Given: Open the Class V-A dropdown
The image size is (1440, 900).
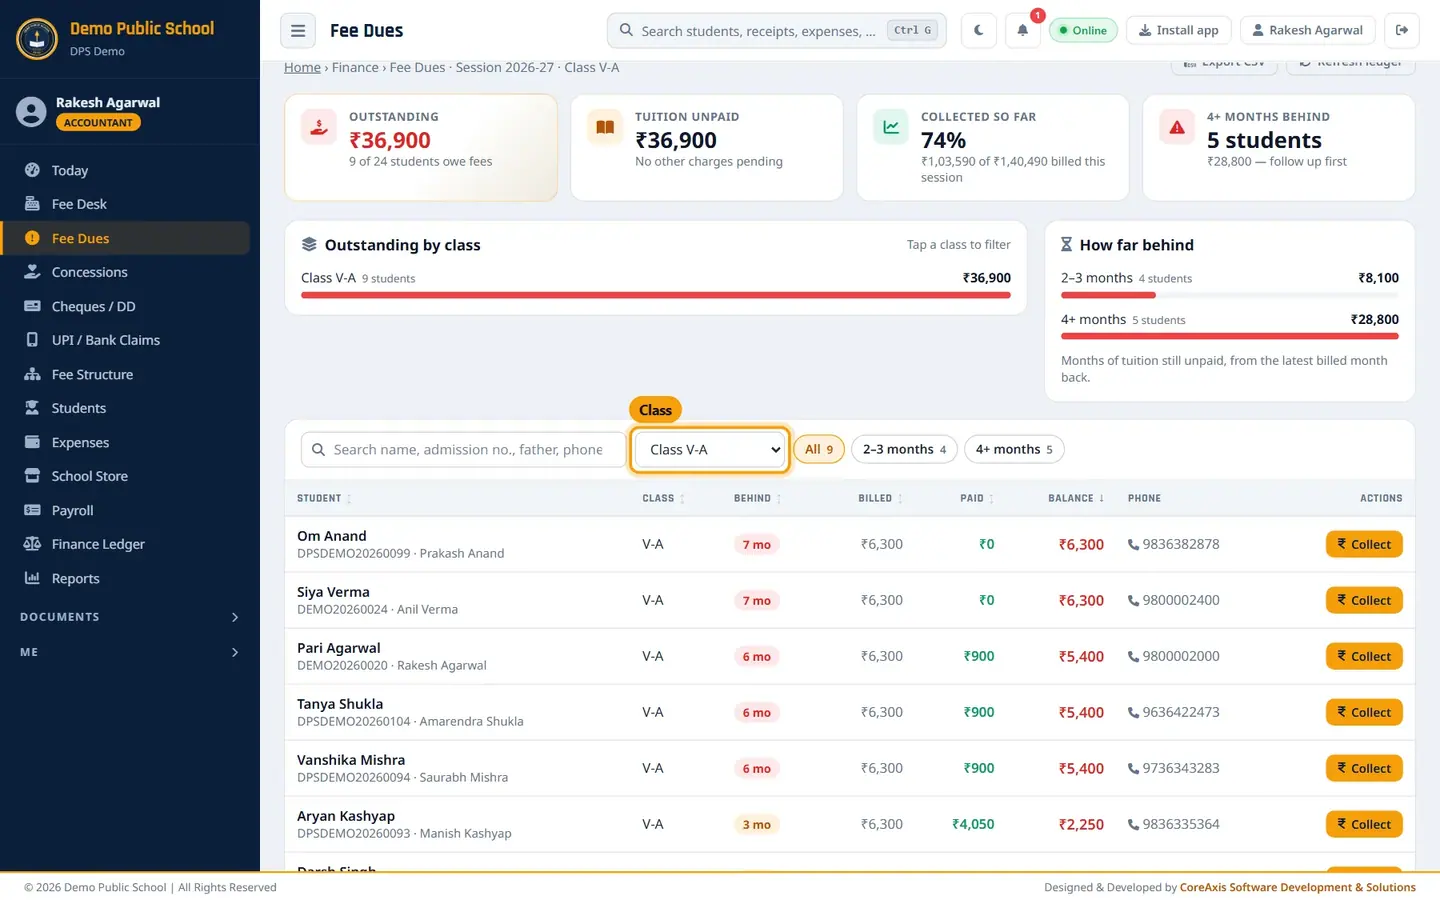Looking at the screenshot, I should 710,450.
